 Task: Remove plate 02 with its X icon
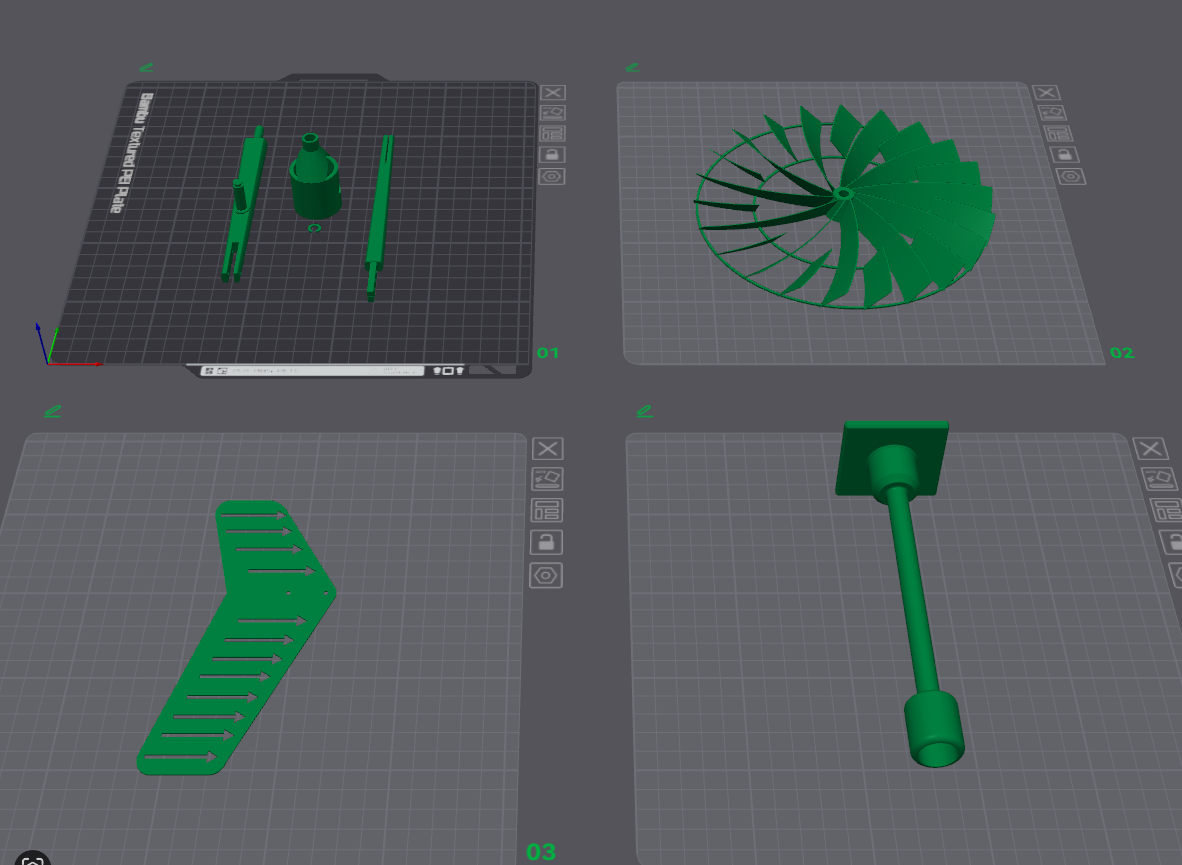click(1046, 92)
